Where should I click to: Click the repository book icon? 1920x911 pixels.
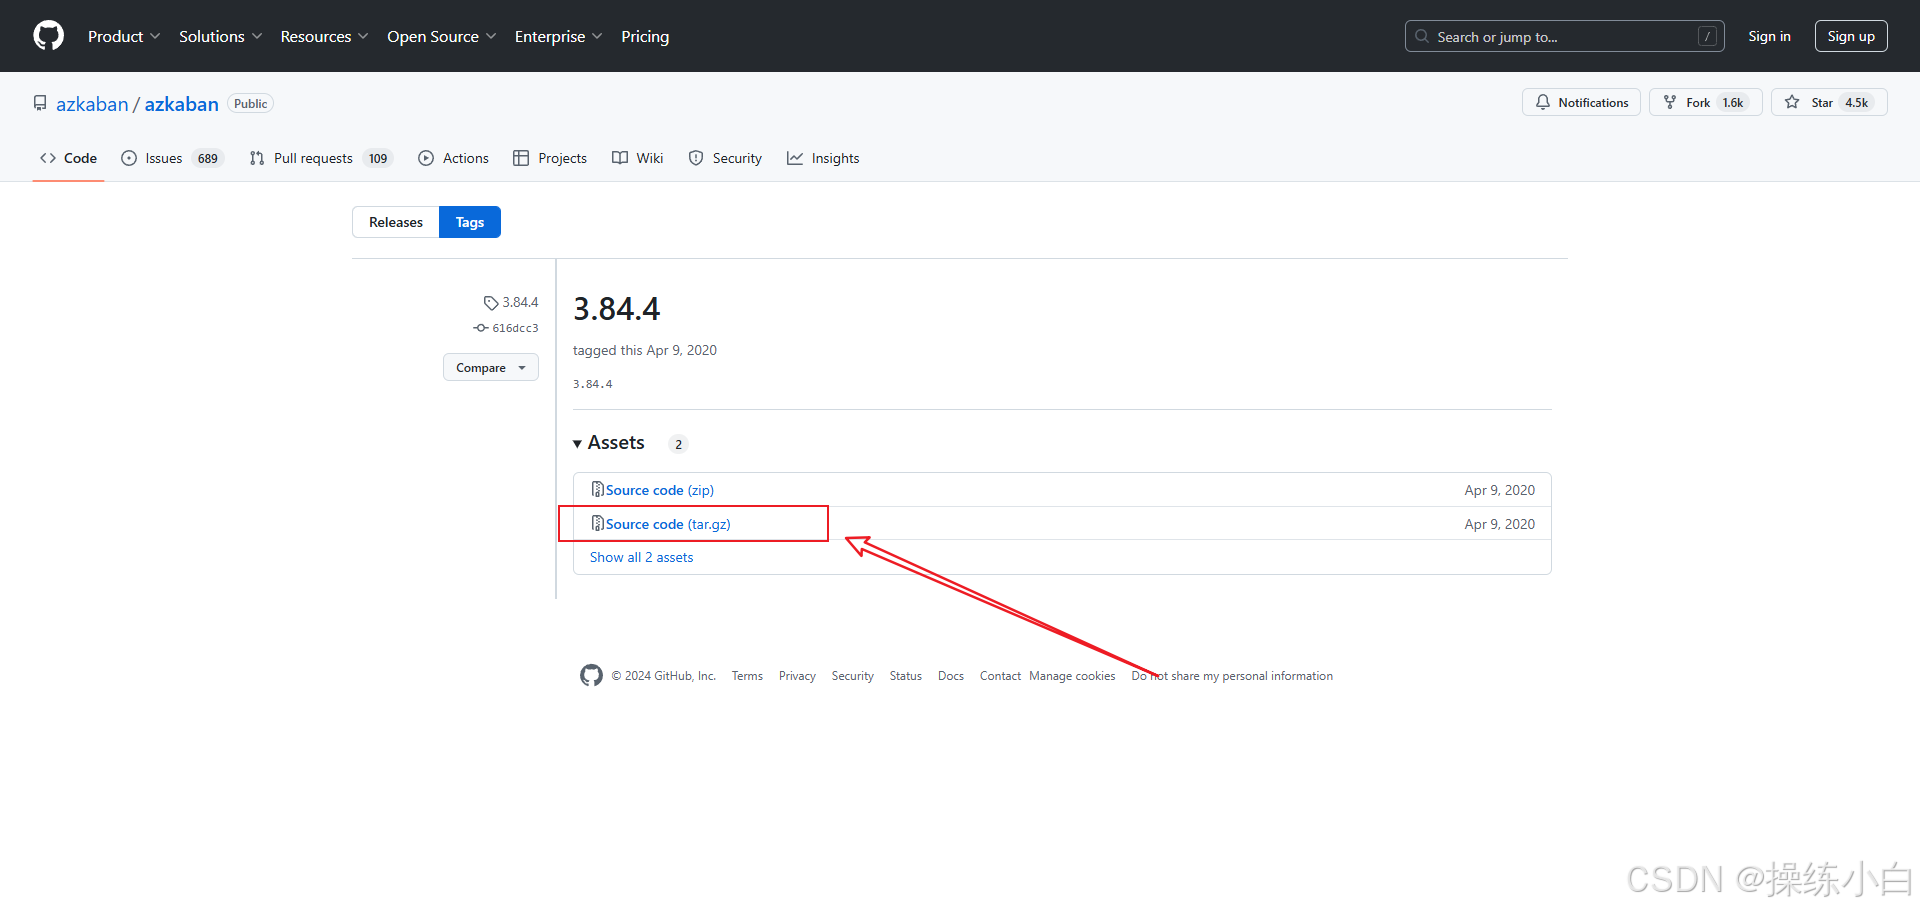[40, 103]
